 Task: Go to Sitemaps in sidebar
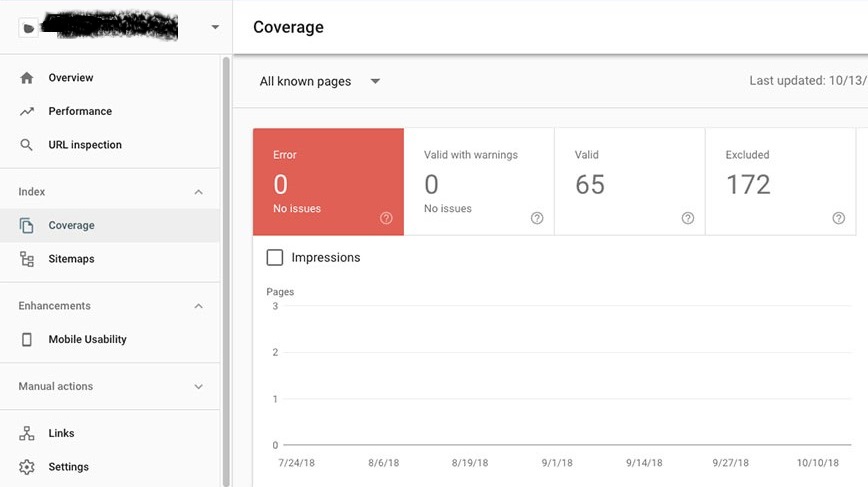coord(72,259)
